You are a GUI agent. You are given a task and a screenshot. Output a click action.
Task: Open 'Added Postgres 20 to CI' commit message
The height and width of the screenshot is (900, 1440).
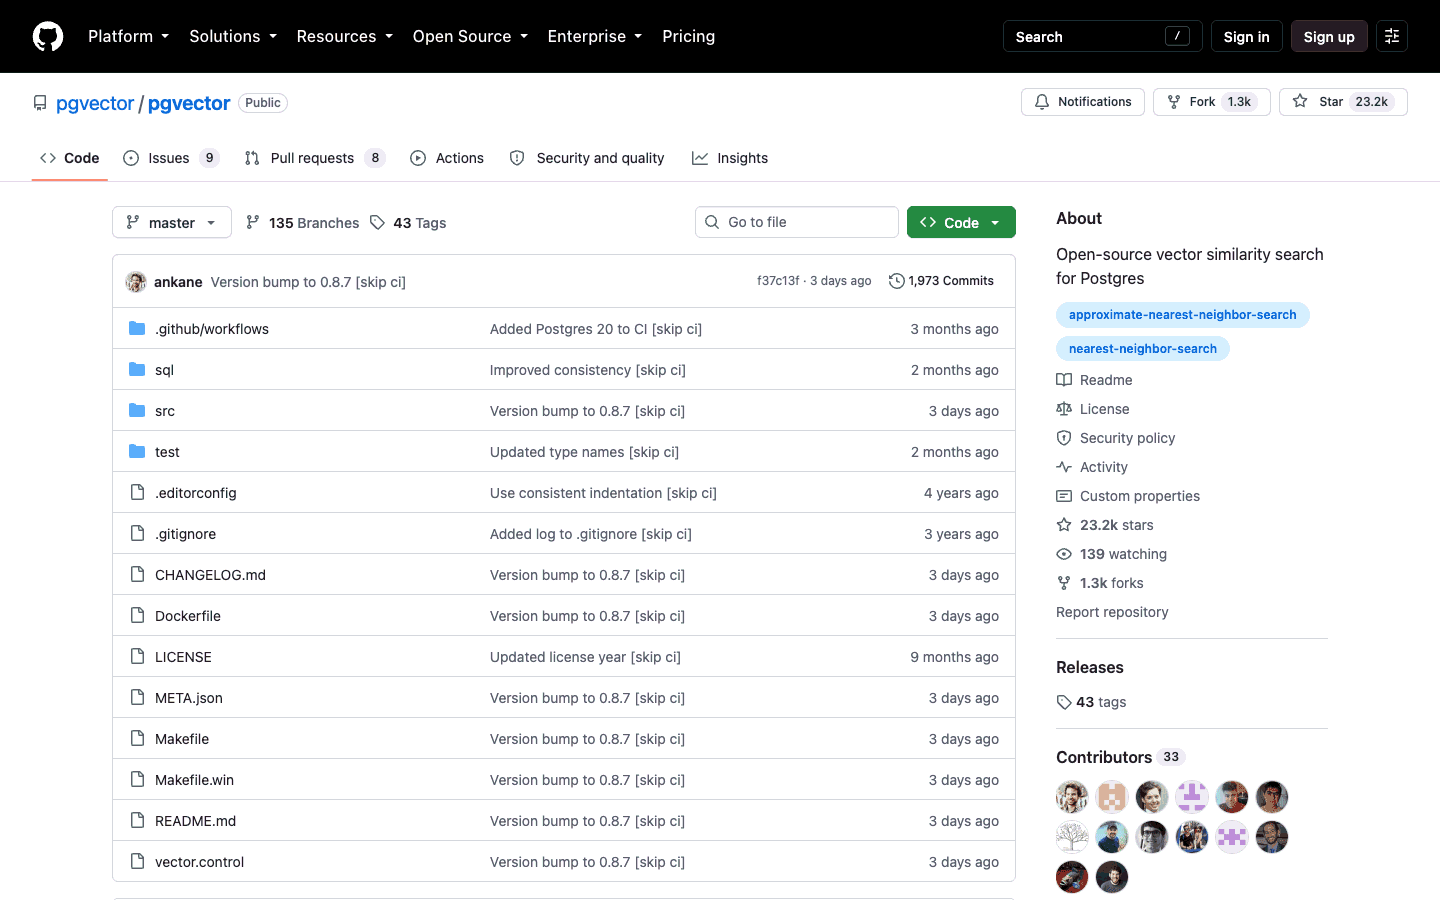(x=596, y=329)
